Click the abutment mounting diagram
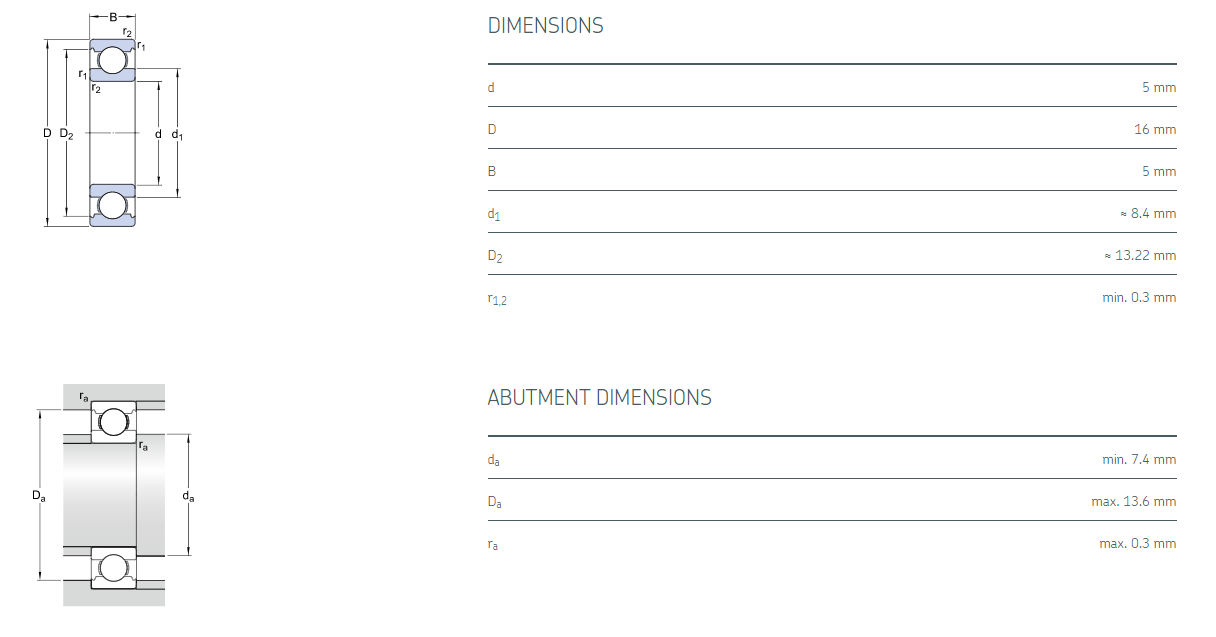Screen dimensions: 1216x637 [x=113, y=495]
